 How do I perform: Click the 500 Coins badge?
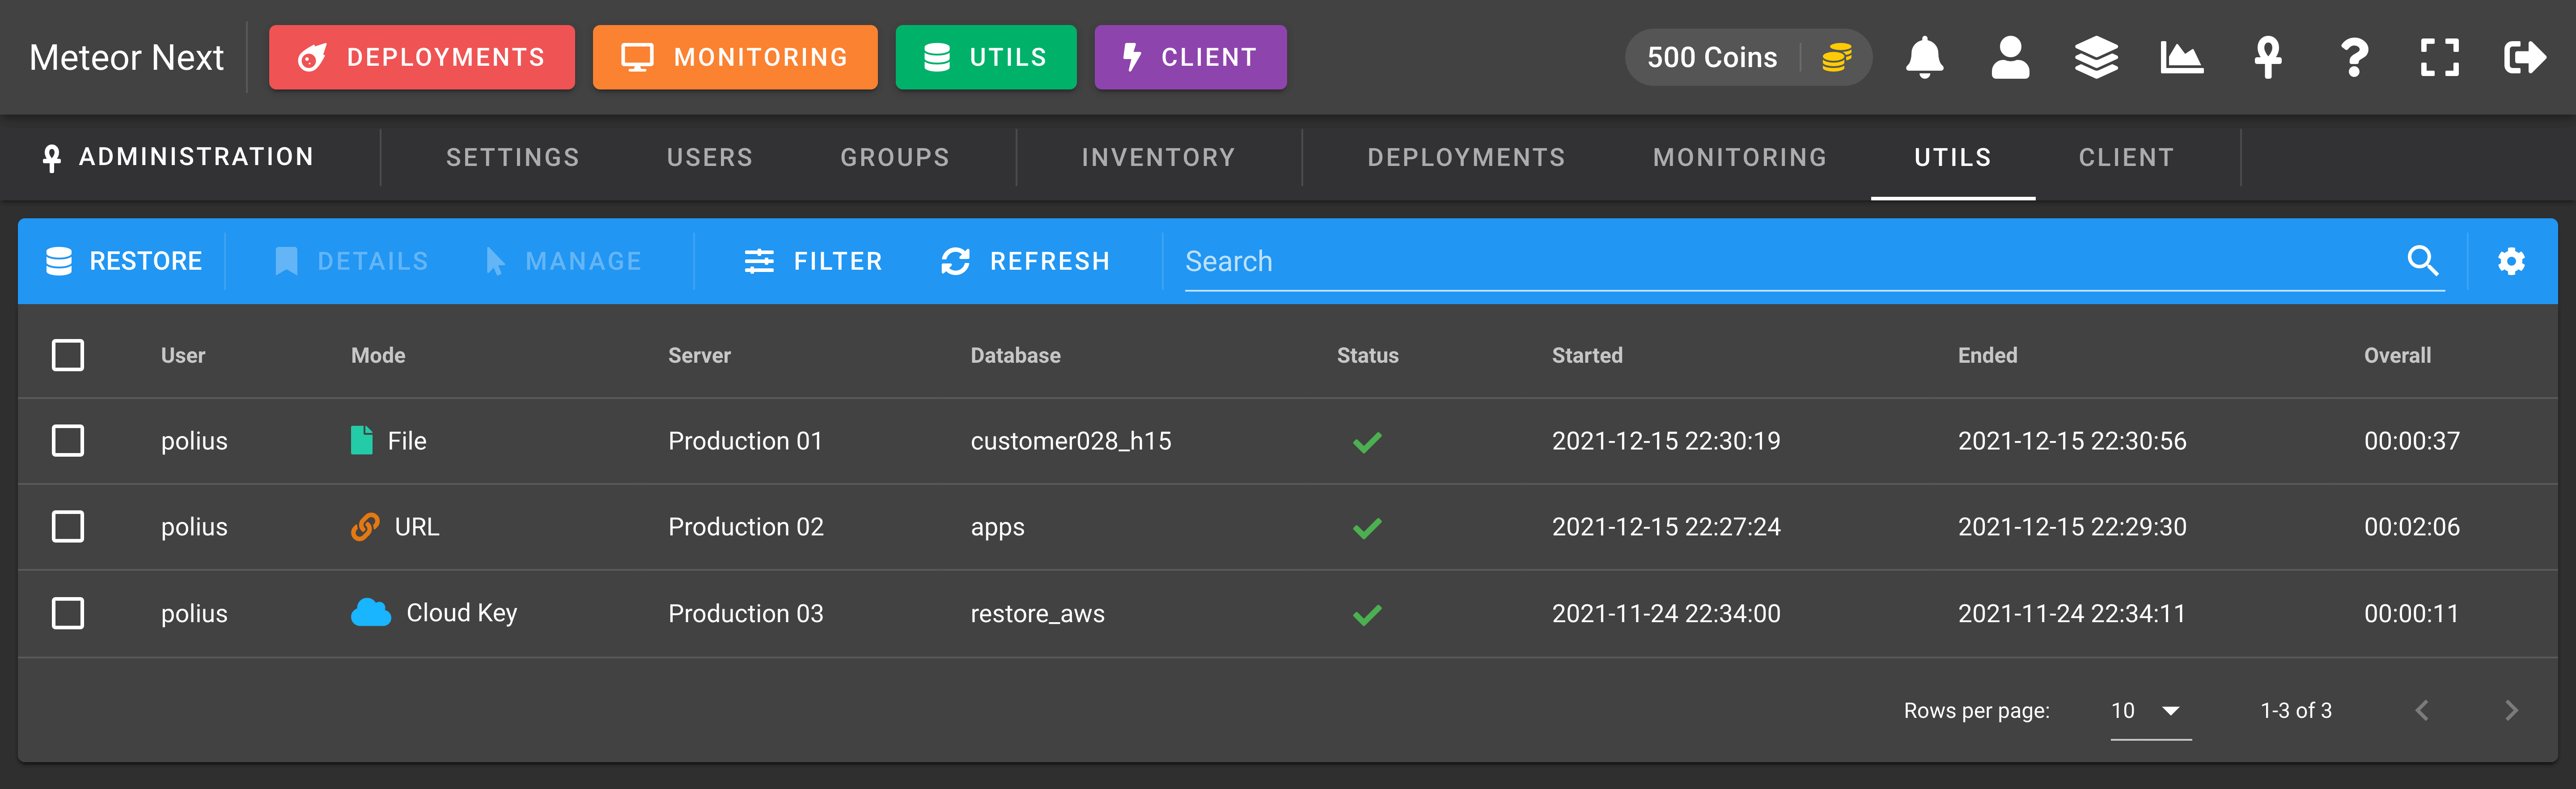[x=1748, y=57]
